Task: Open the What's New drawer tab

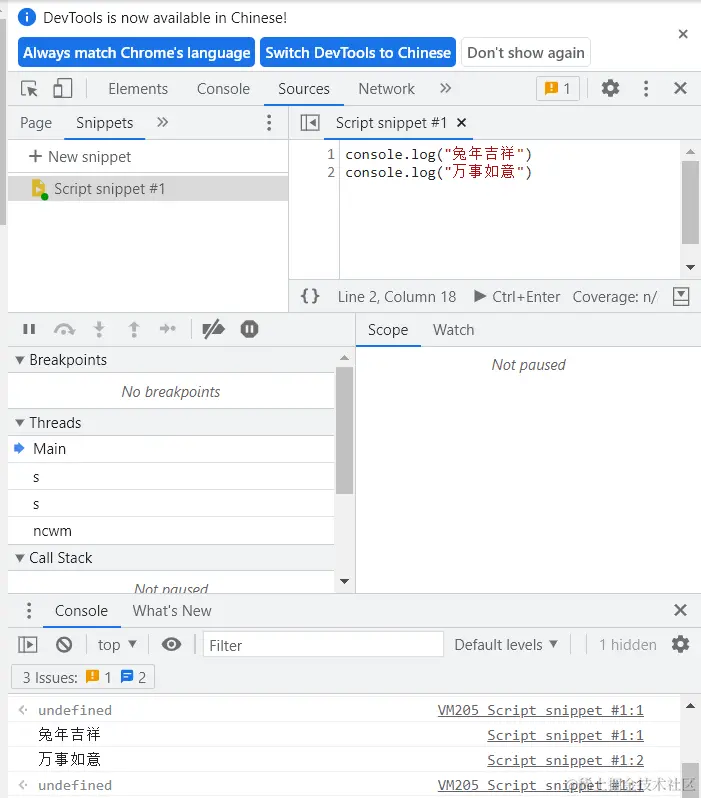Action: (x=172, y=610)
